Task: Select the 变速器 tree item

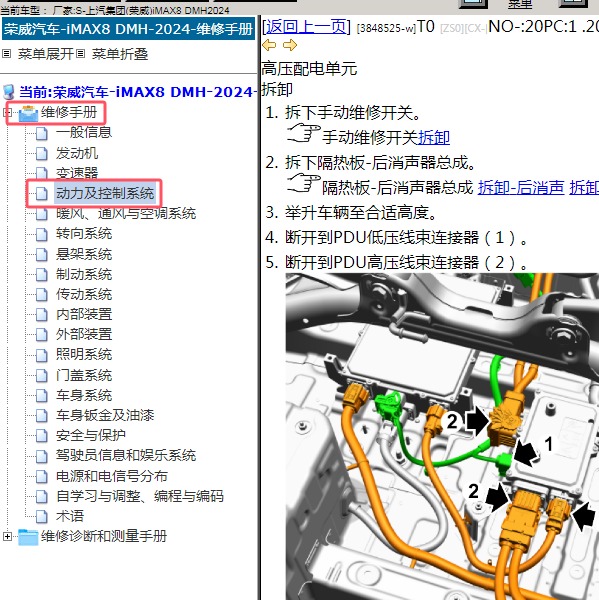Action: pos(77,173)
